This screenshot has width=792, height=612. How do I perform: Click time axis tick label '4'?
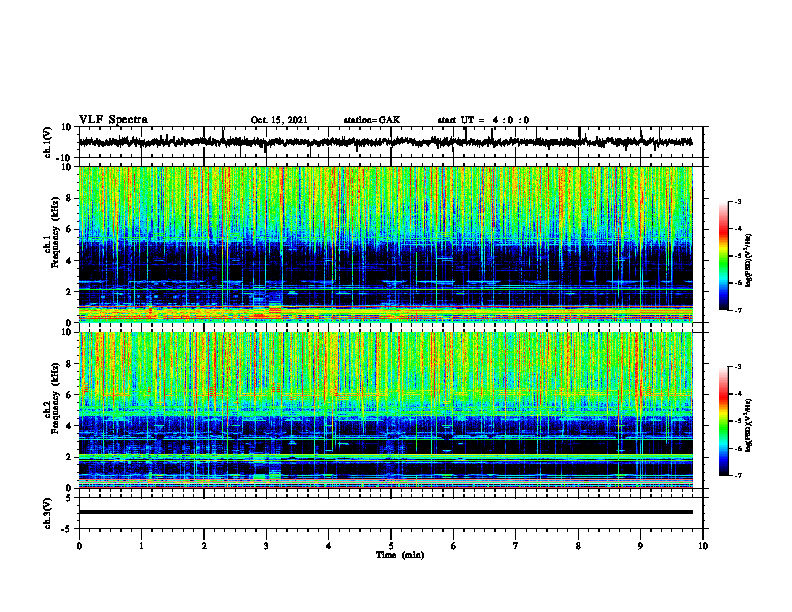coord(328,546)
